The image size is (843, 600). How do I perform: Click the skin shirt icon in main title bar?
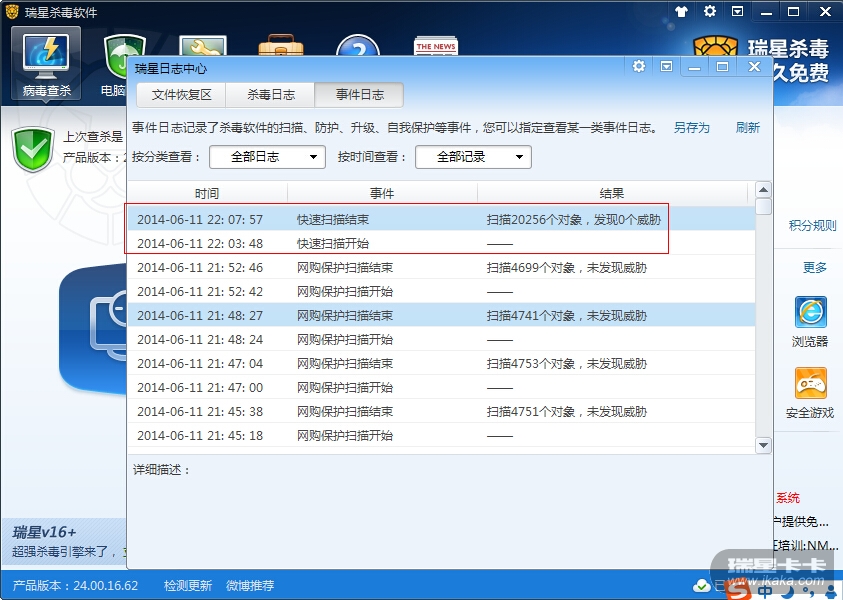(682, 11)
